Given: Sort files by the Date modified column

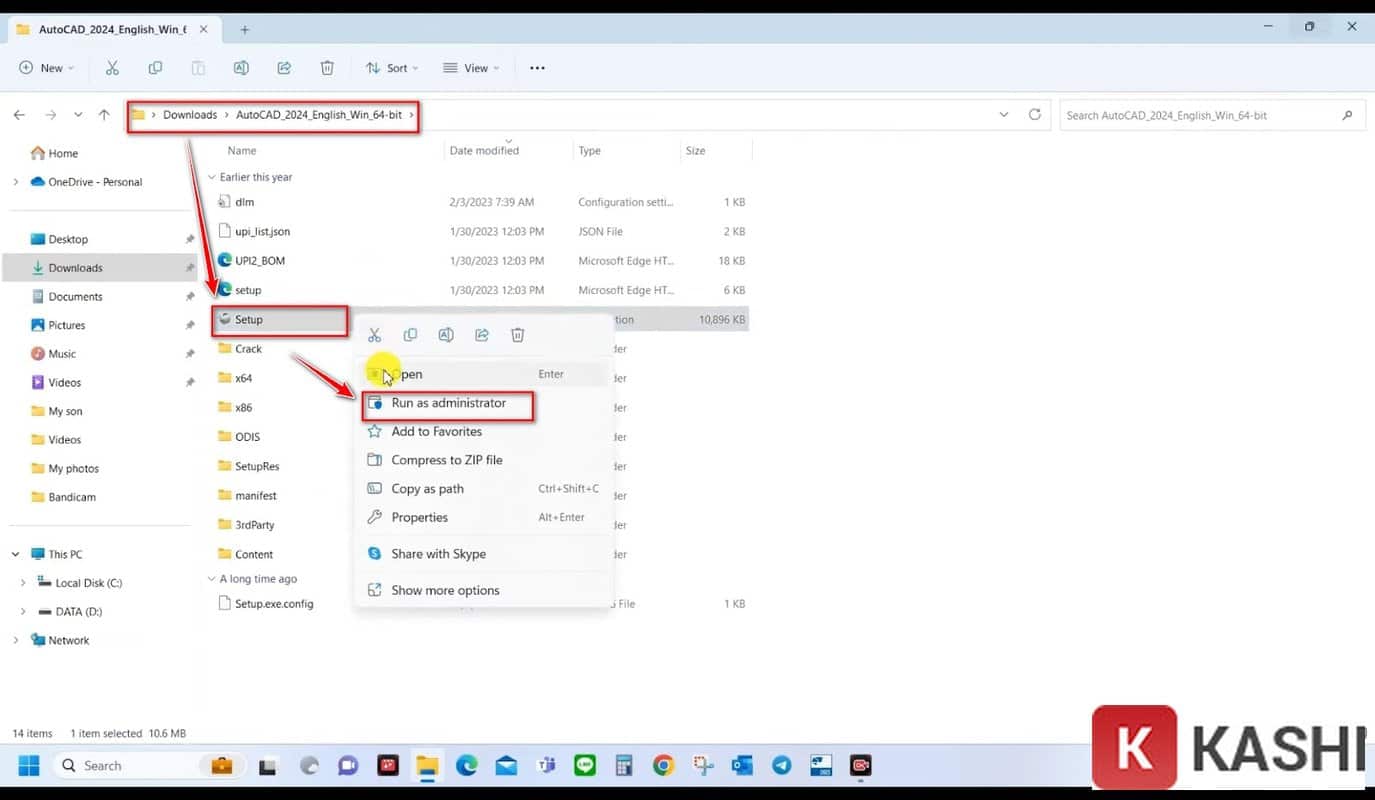Looking at the screenshot, I should click(484, 151).
